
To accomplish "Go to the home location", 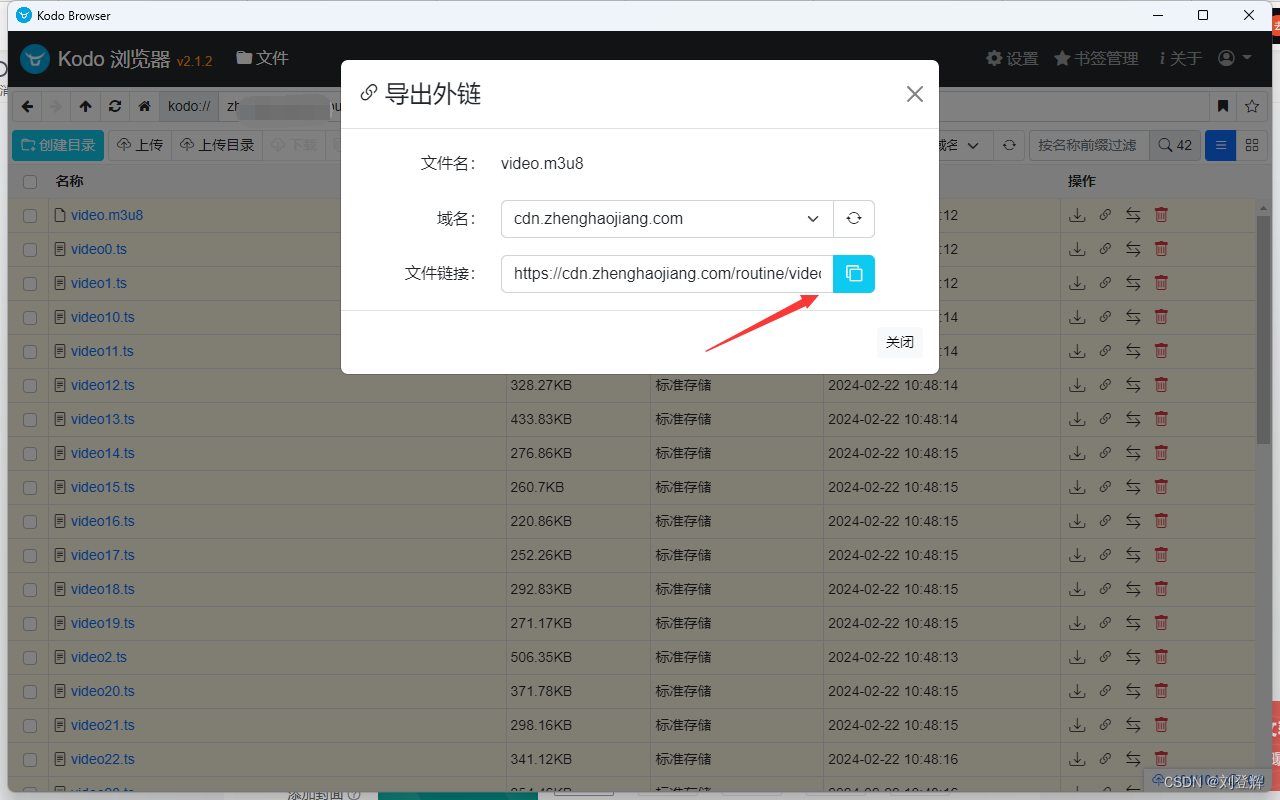I will [144, 106].
